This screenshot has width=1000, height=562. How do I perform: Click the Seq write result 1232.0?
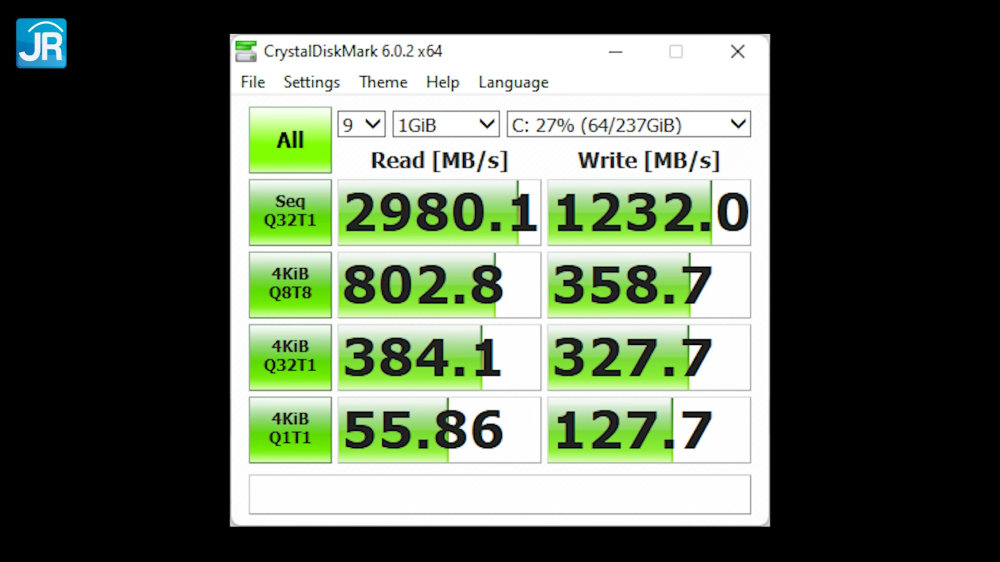(x=649, y=212)
